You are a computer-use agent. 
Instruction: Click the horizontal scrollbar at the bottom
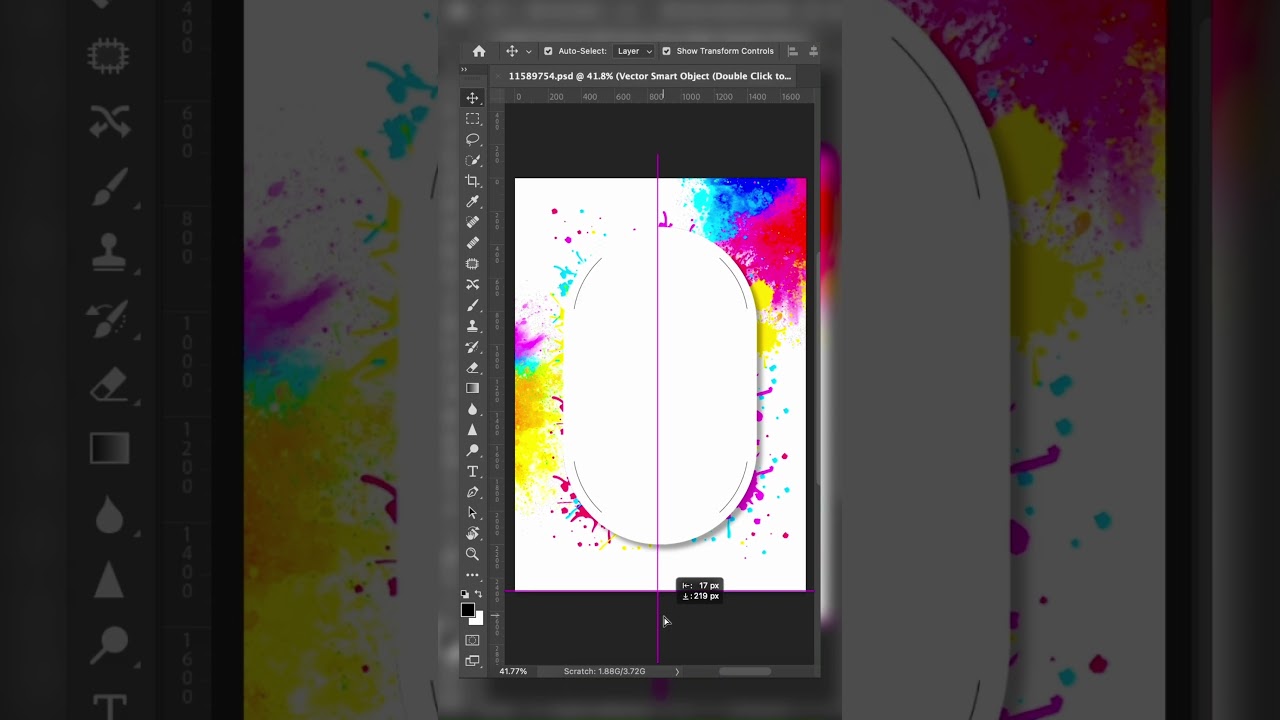click(x=745, y=671)
